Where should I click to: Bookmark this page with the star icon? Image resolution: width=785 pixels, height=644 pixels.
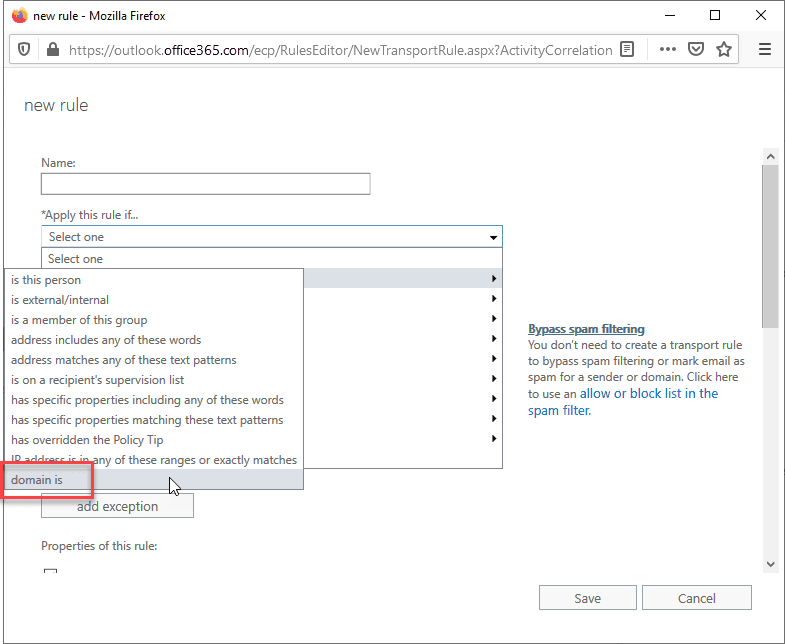[x=724, y=49]
